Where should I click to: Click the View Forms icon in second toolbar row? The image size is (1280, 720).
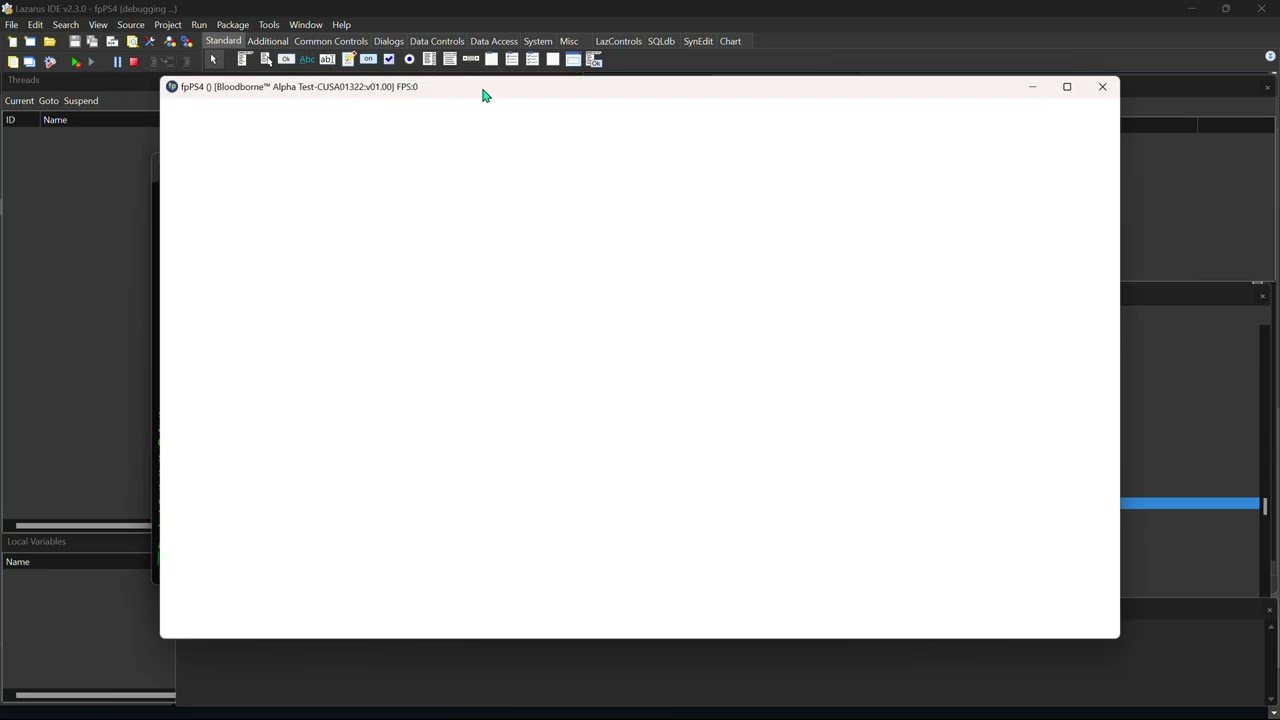29,62
